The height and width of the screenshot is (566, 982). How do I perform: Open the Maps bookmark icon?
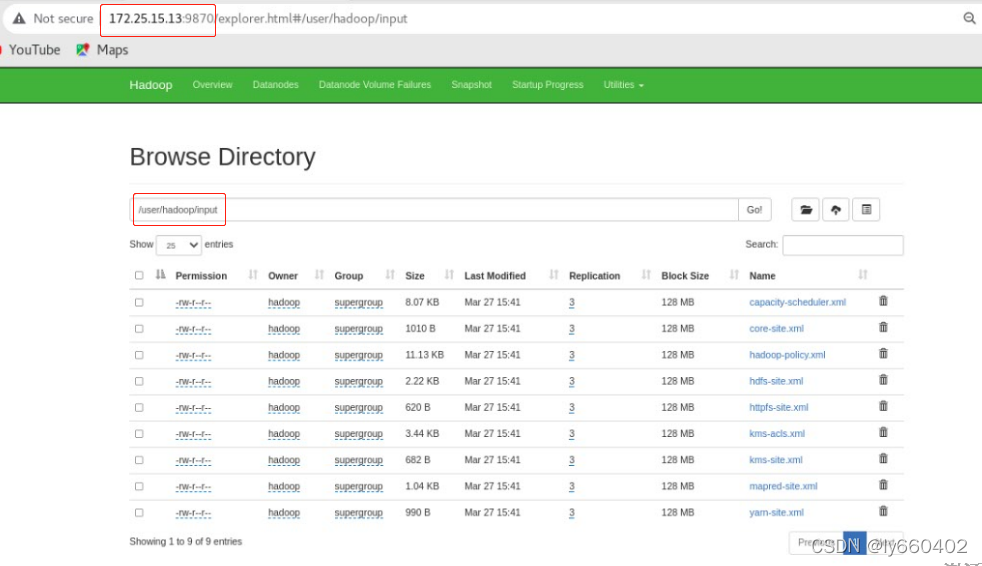tap(83, 49)
